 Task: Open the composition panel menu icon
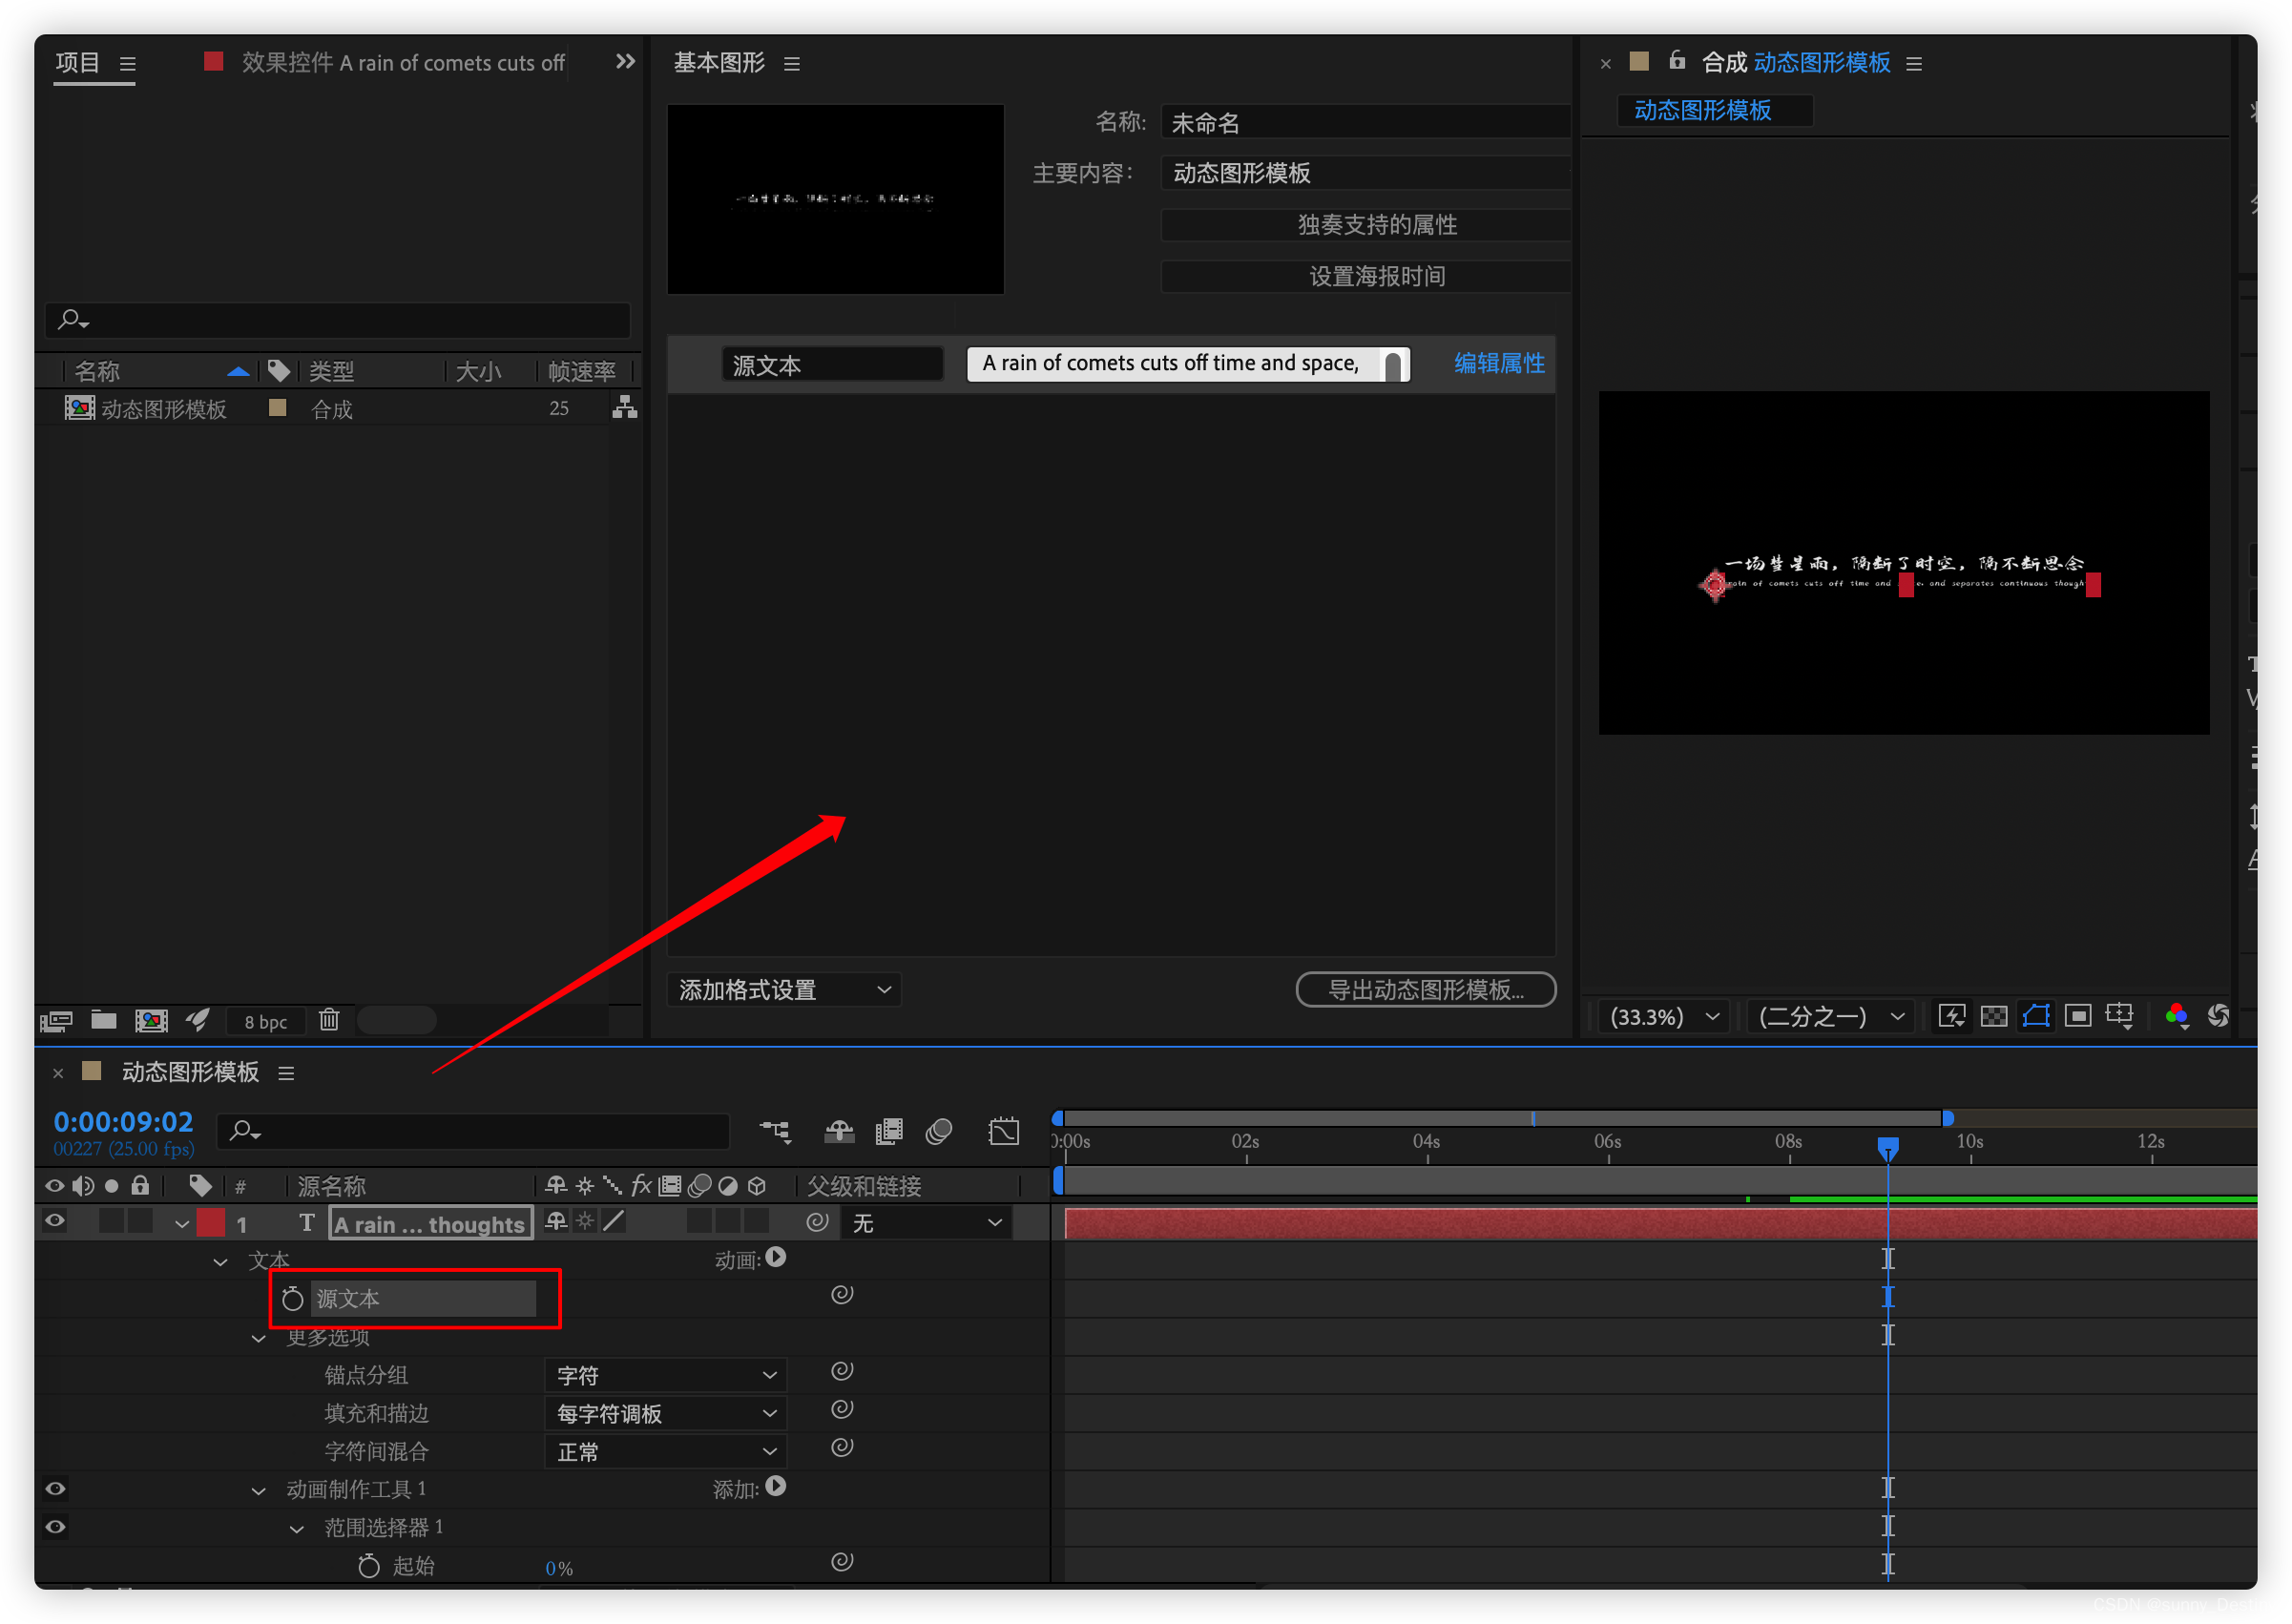[x=1914, y=64]
